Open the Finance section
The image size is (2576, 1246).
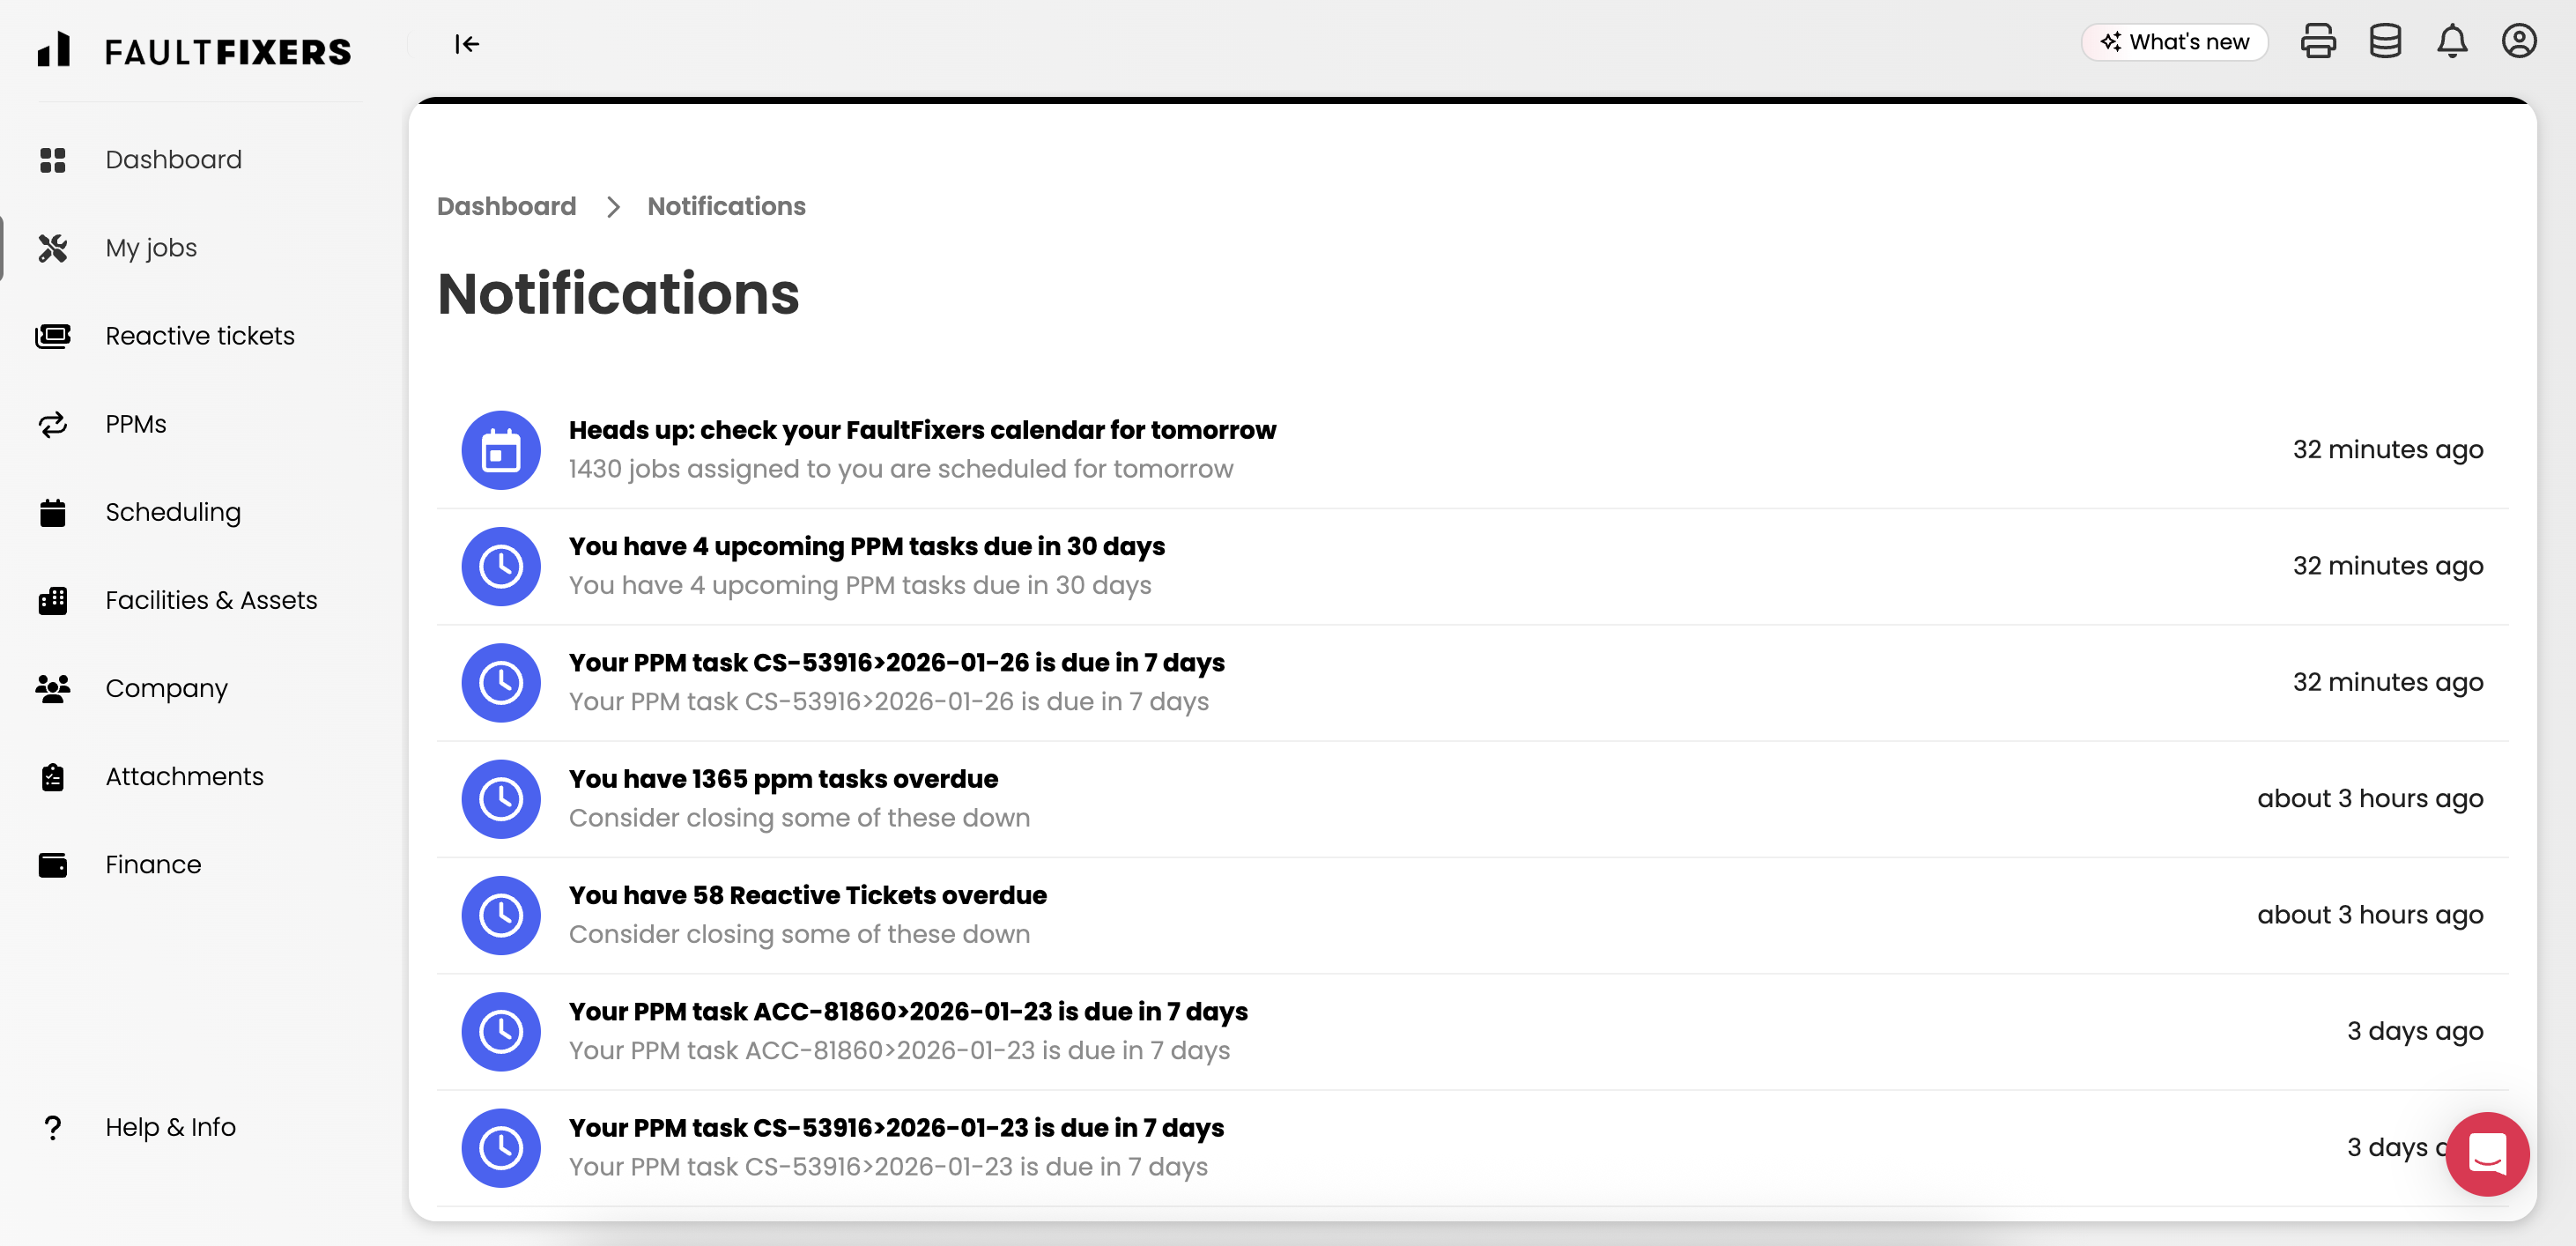pos(153,864)
